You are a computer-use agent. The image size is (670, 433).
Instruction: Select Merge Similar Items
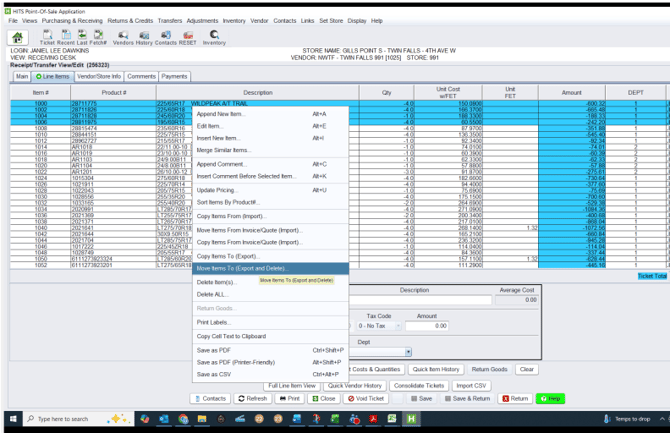[x=270, y=150]
